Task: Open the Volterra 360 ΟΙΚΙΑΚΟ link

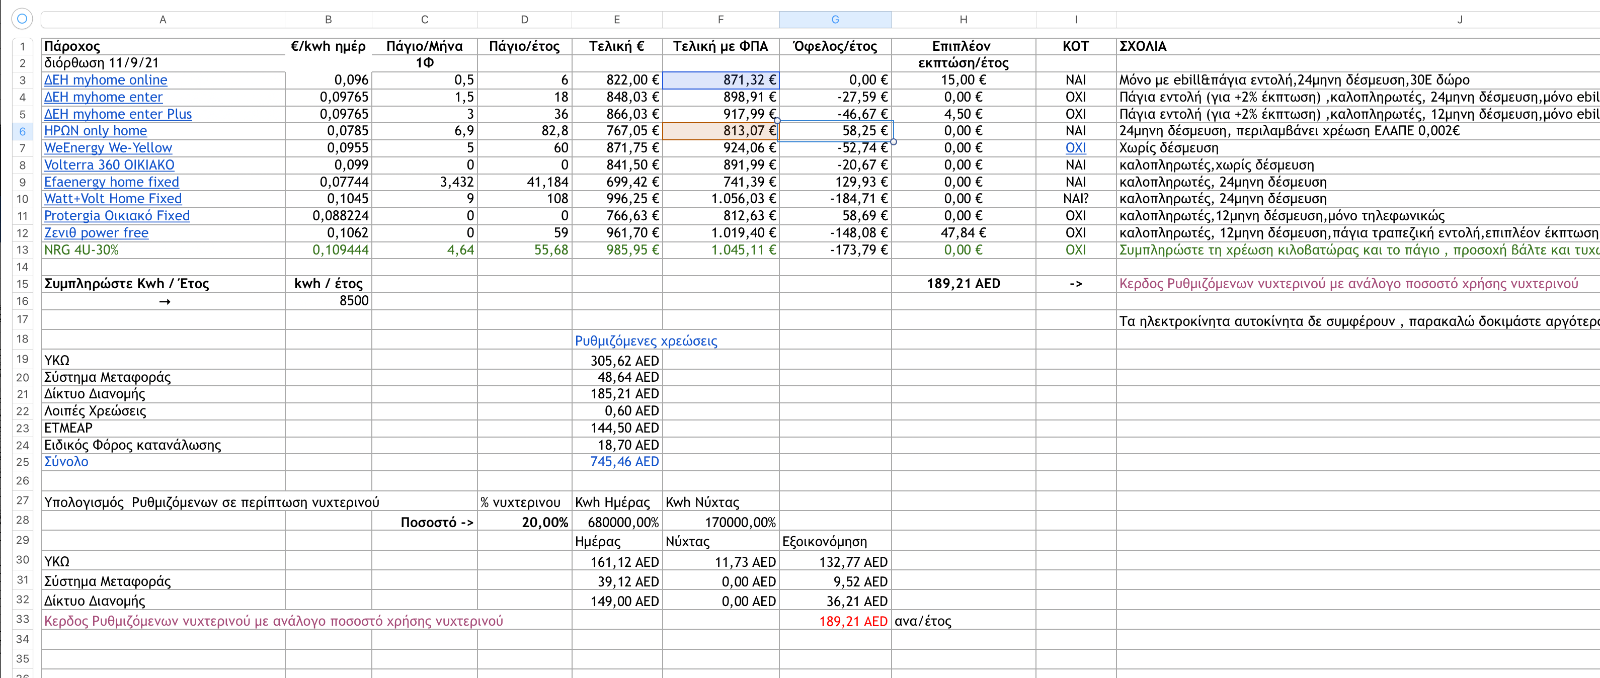Action: [109, 165]
